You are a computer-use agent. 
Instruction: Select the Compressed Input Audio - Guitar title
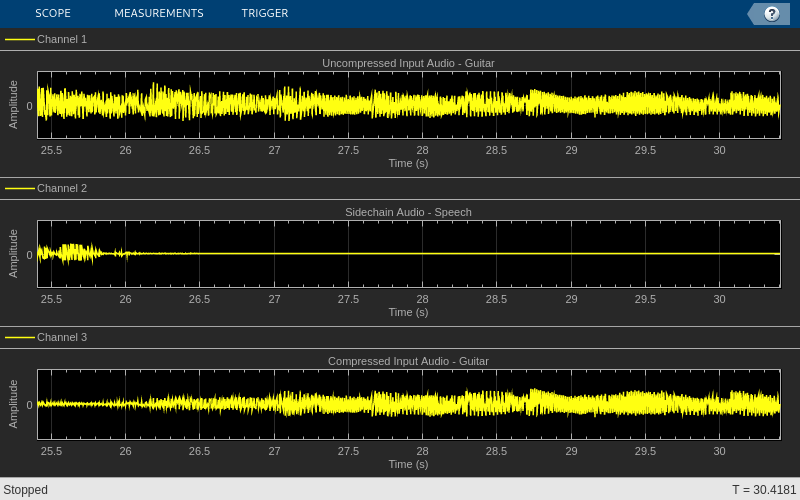click(x=408, y=361)
